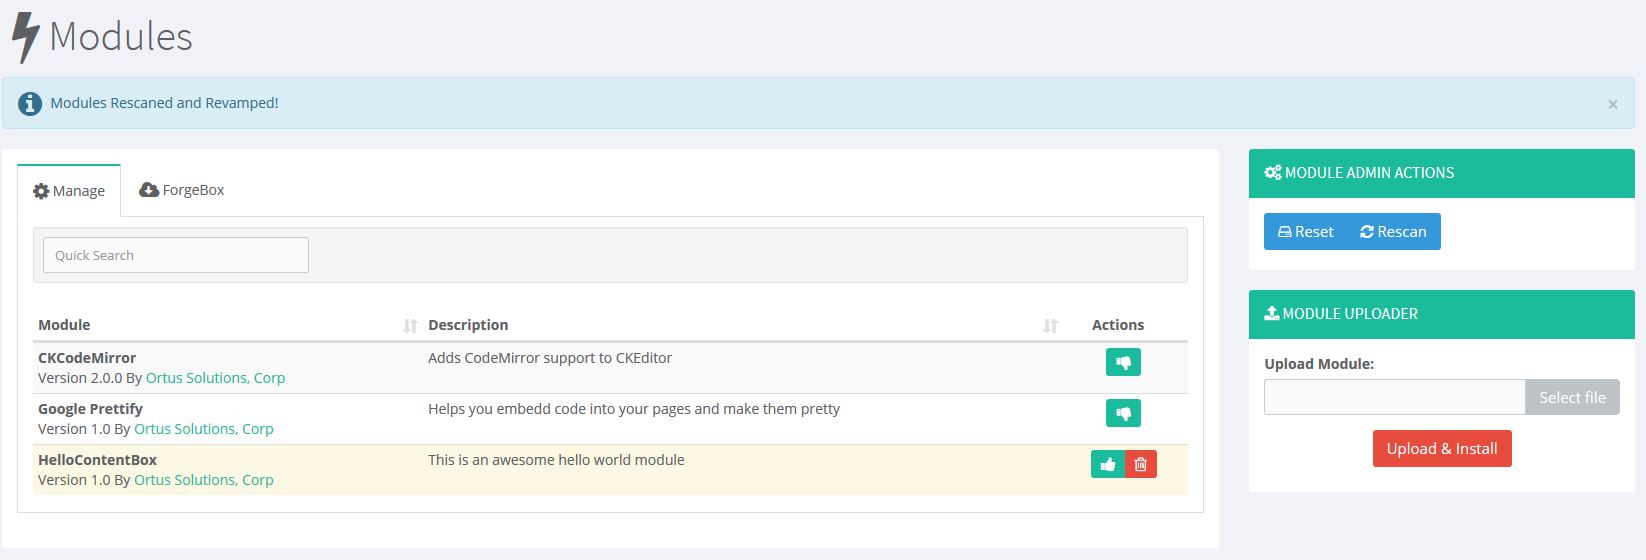Click the Upload & Install button
Screen dimensions: 1646x560
(1441, 448)
